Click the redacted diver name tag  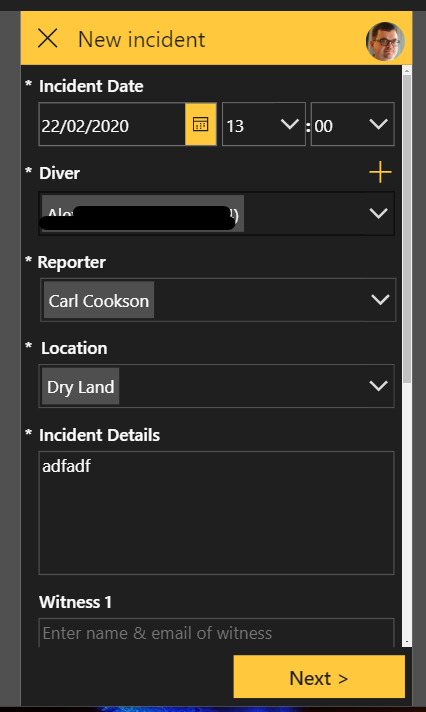(143, 213)
